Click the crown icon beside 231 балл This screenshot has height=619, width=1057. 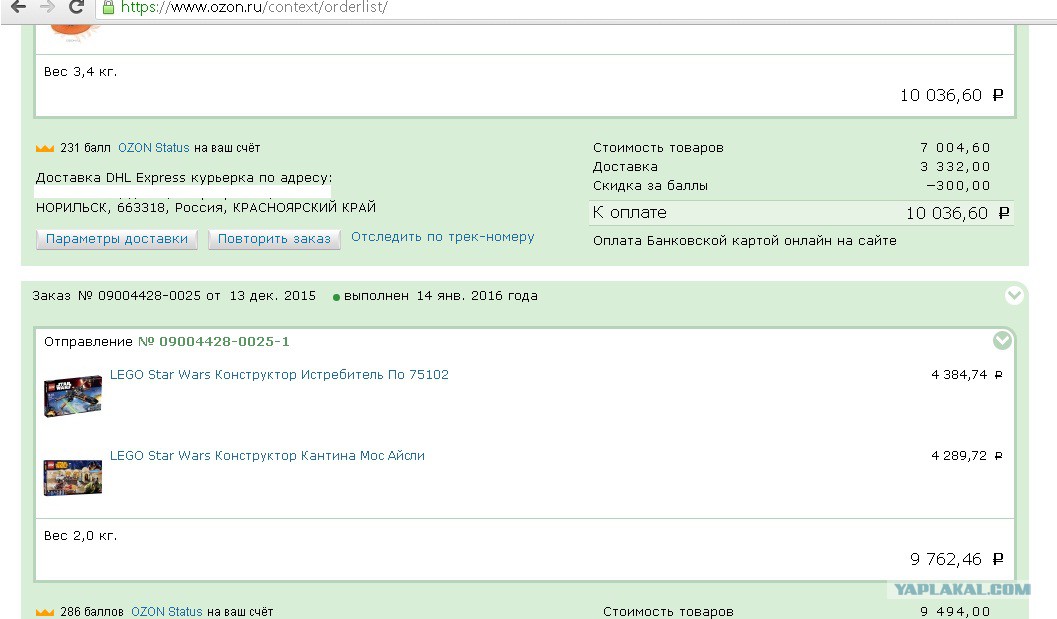point(44,148)
